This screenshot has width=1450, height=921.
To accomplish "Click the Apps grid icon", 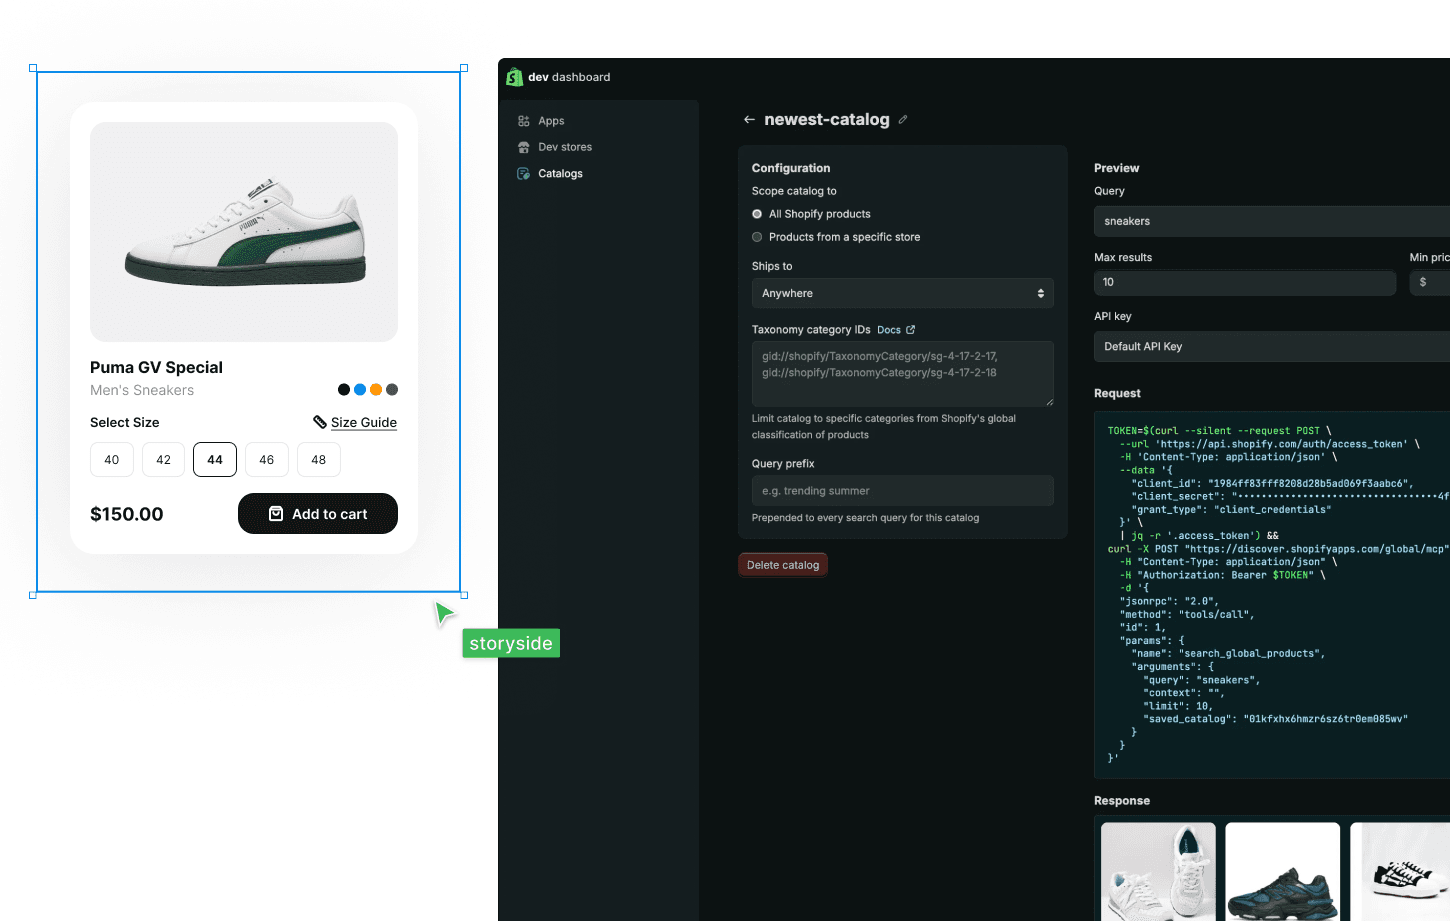I will 524,121.
